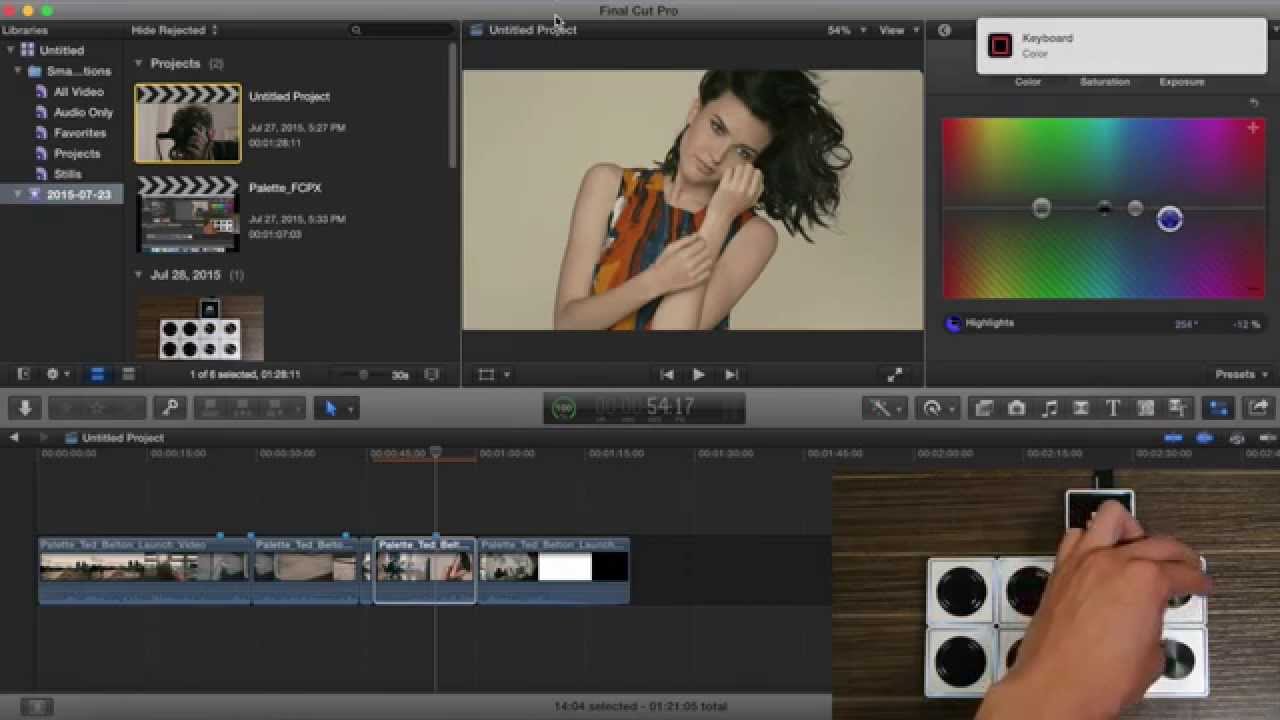Click the Import Media arrow button
The width and height of the screenshot is (1280, 720).
25,408
